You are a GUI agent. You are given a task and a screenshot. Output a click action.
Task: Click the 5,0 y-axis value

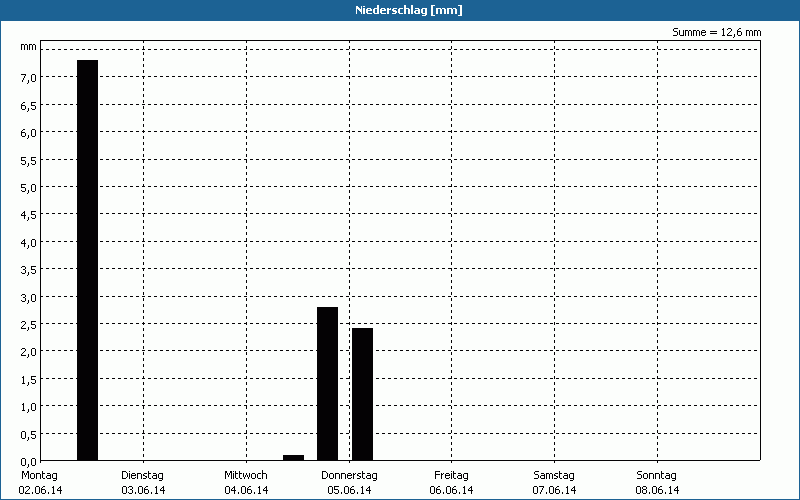point(28,188)
